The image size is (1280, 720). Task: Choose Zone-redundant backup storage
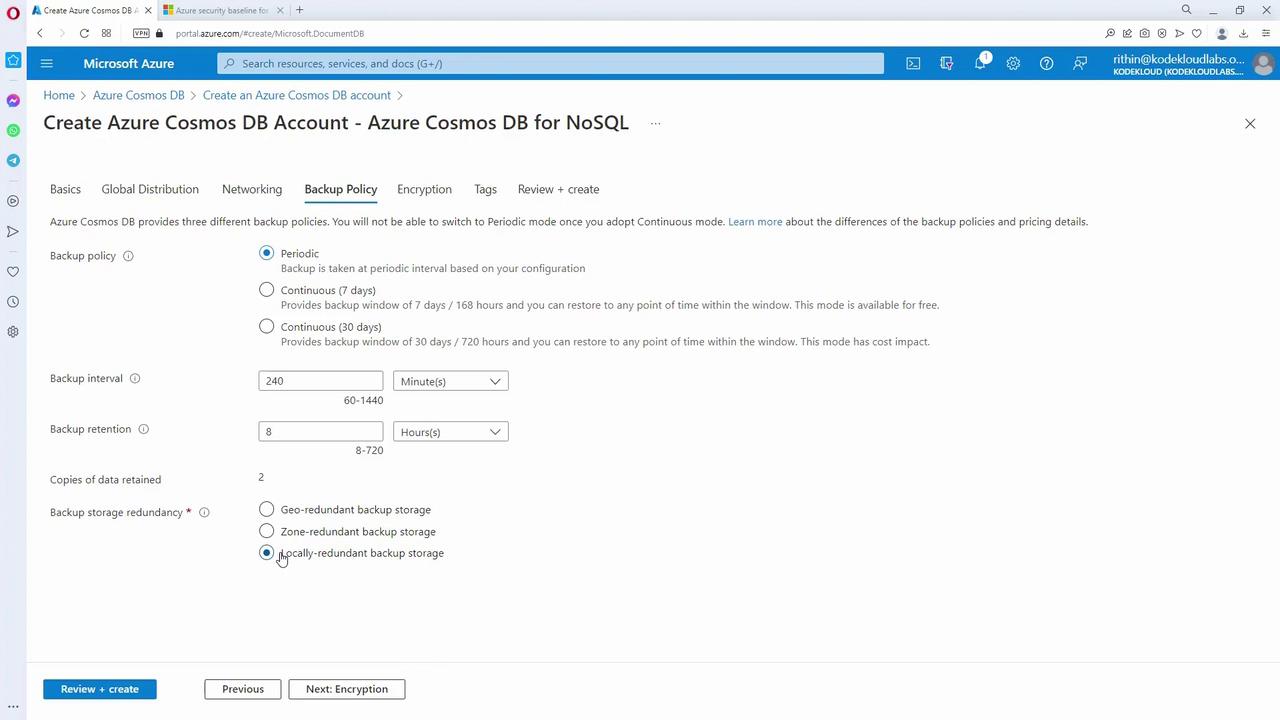[266, 531]
